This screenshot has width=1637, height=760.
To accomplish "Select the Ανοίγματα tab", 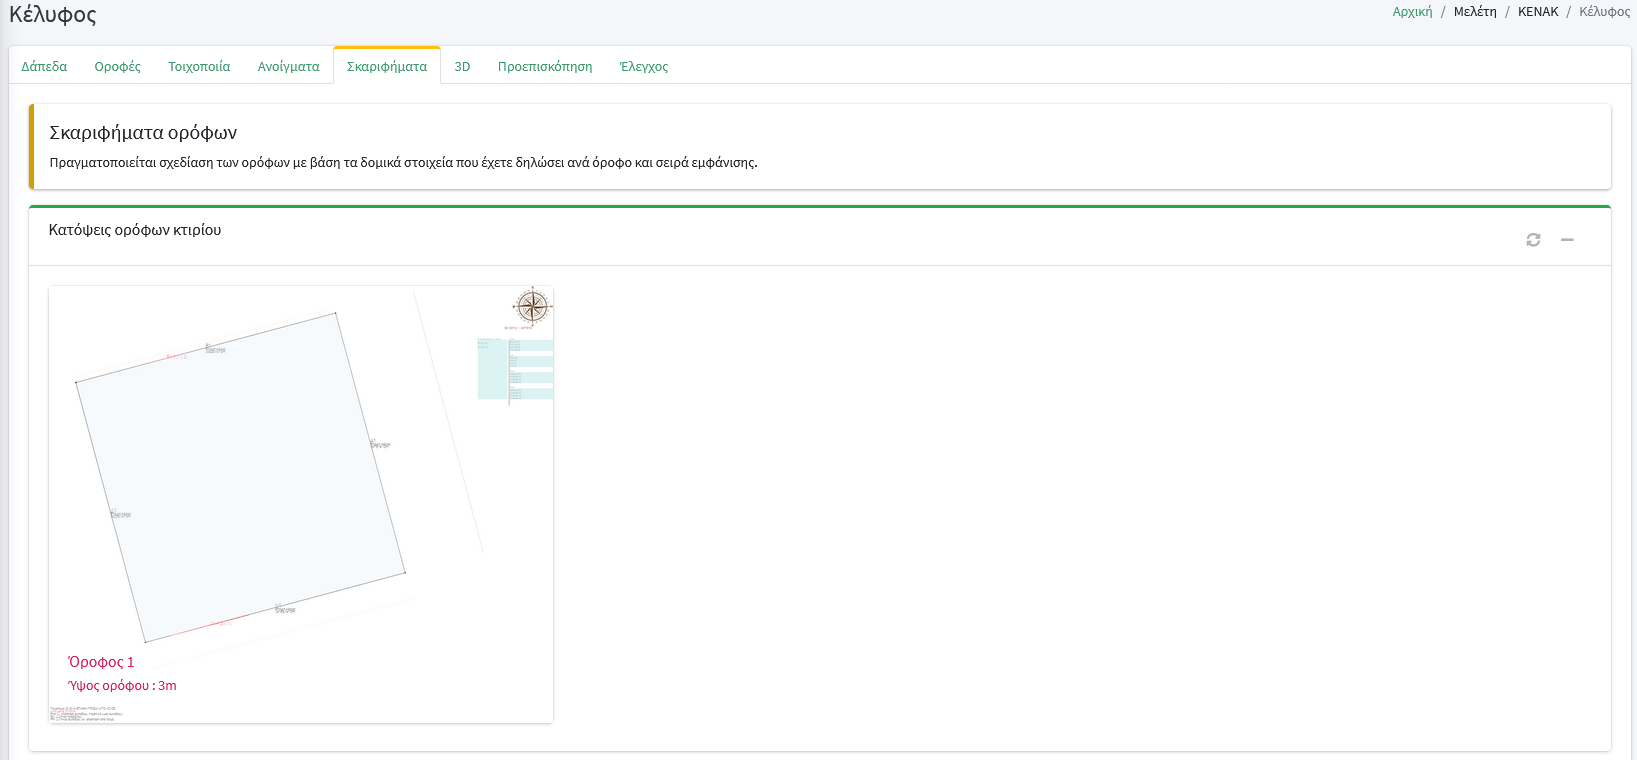I will (x=288, y=66).
